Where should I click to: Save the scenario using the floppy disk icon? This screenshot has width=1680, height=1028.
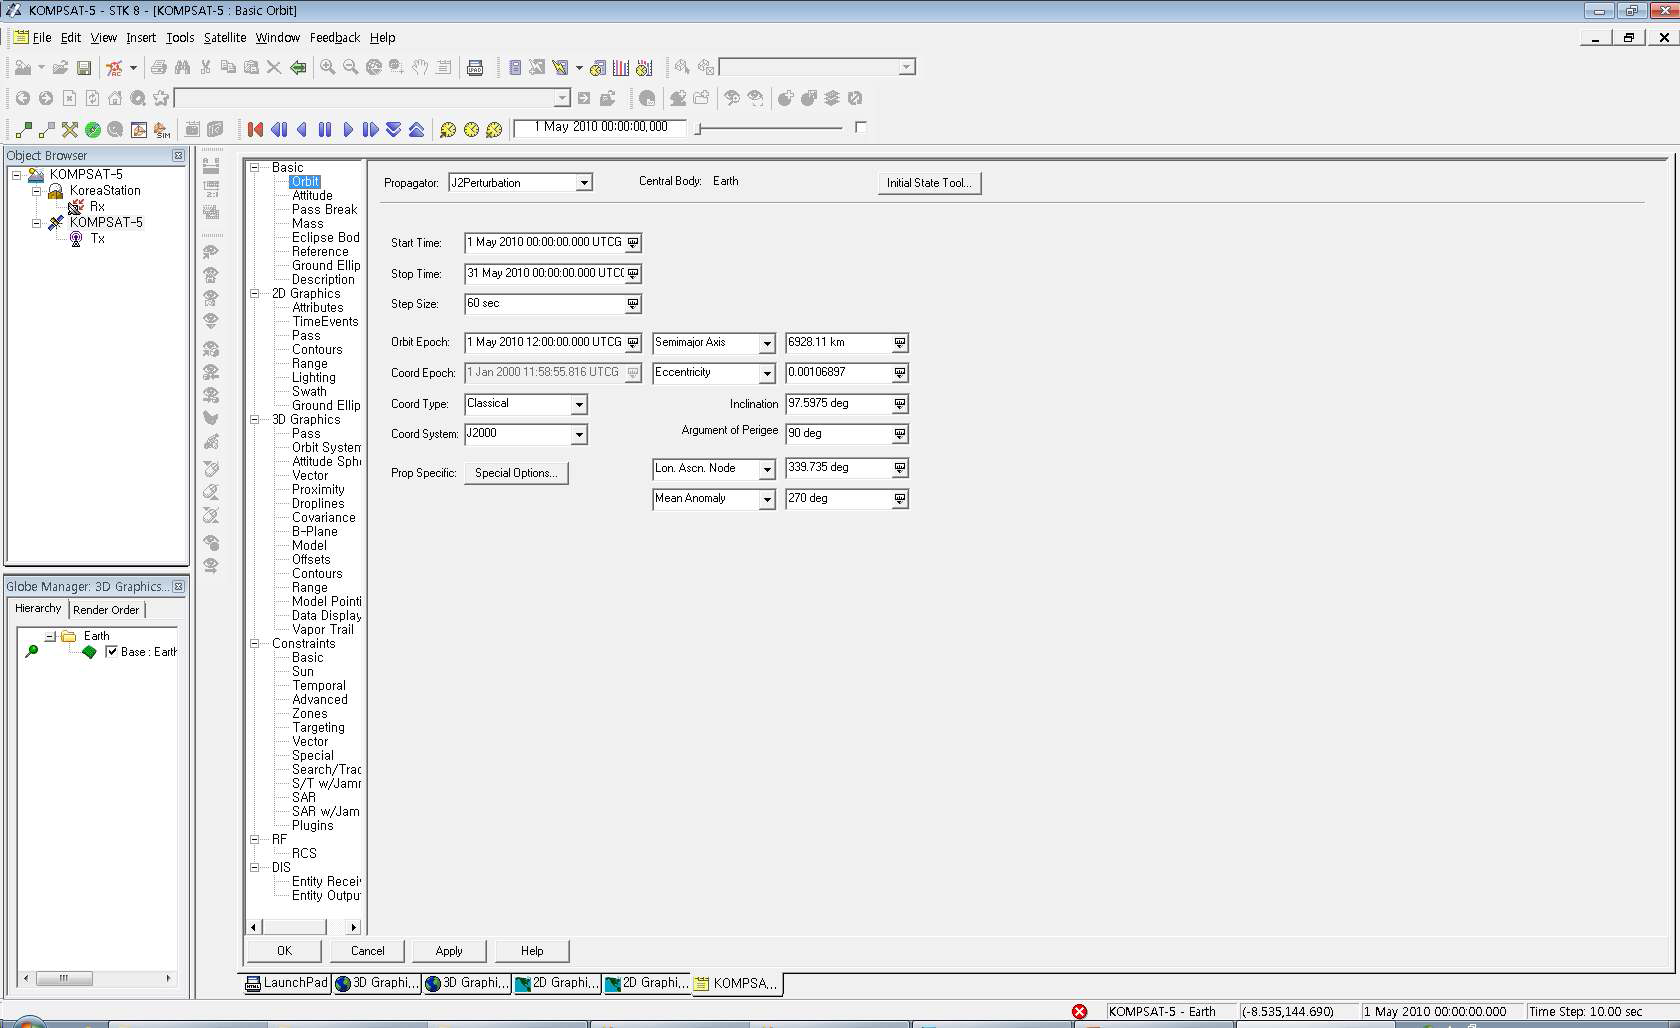pyautogui.click(x=84, y=68)
